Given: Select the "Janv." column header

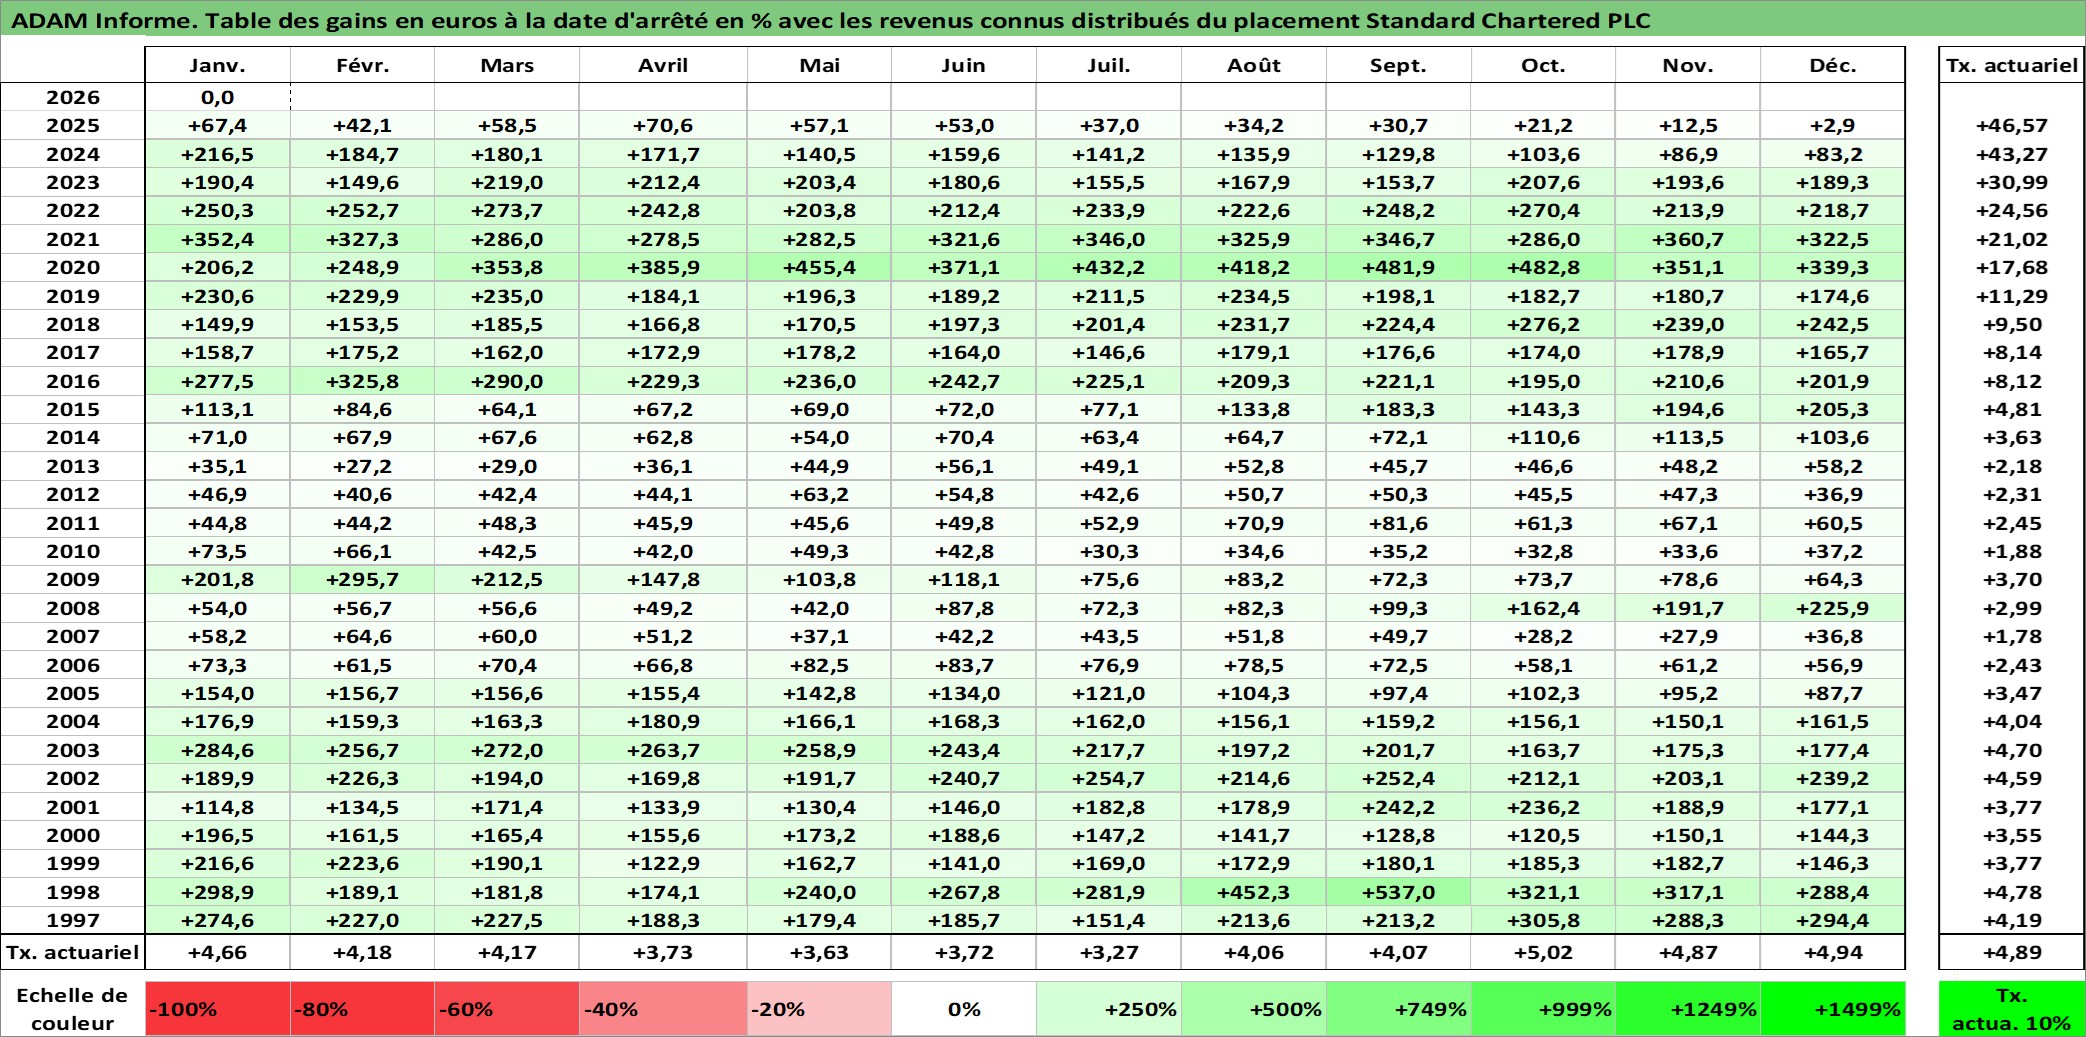Looking at the screenshot, I should click(x=218, y=65).
